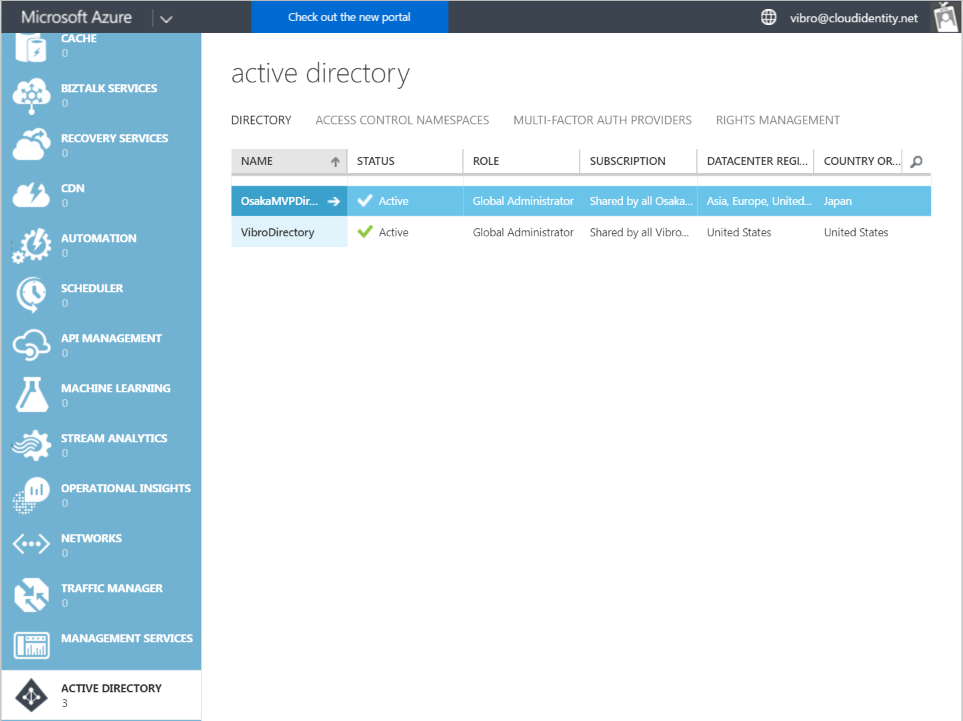Select the Networks sidebar label

92,538
